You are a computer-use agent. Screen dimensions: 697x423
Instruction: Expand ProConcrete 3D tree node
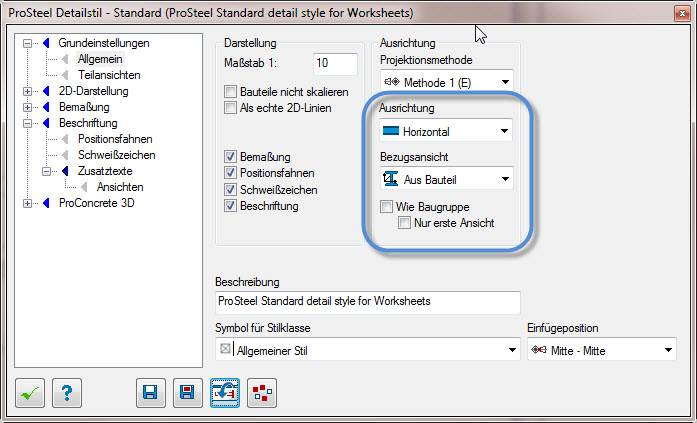pyautogui.click(x=28, y=204)
